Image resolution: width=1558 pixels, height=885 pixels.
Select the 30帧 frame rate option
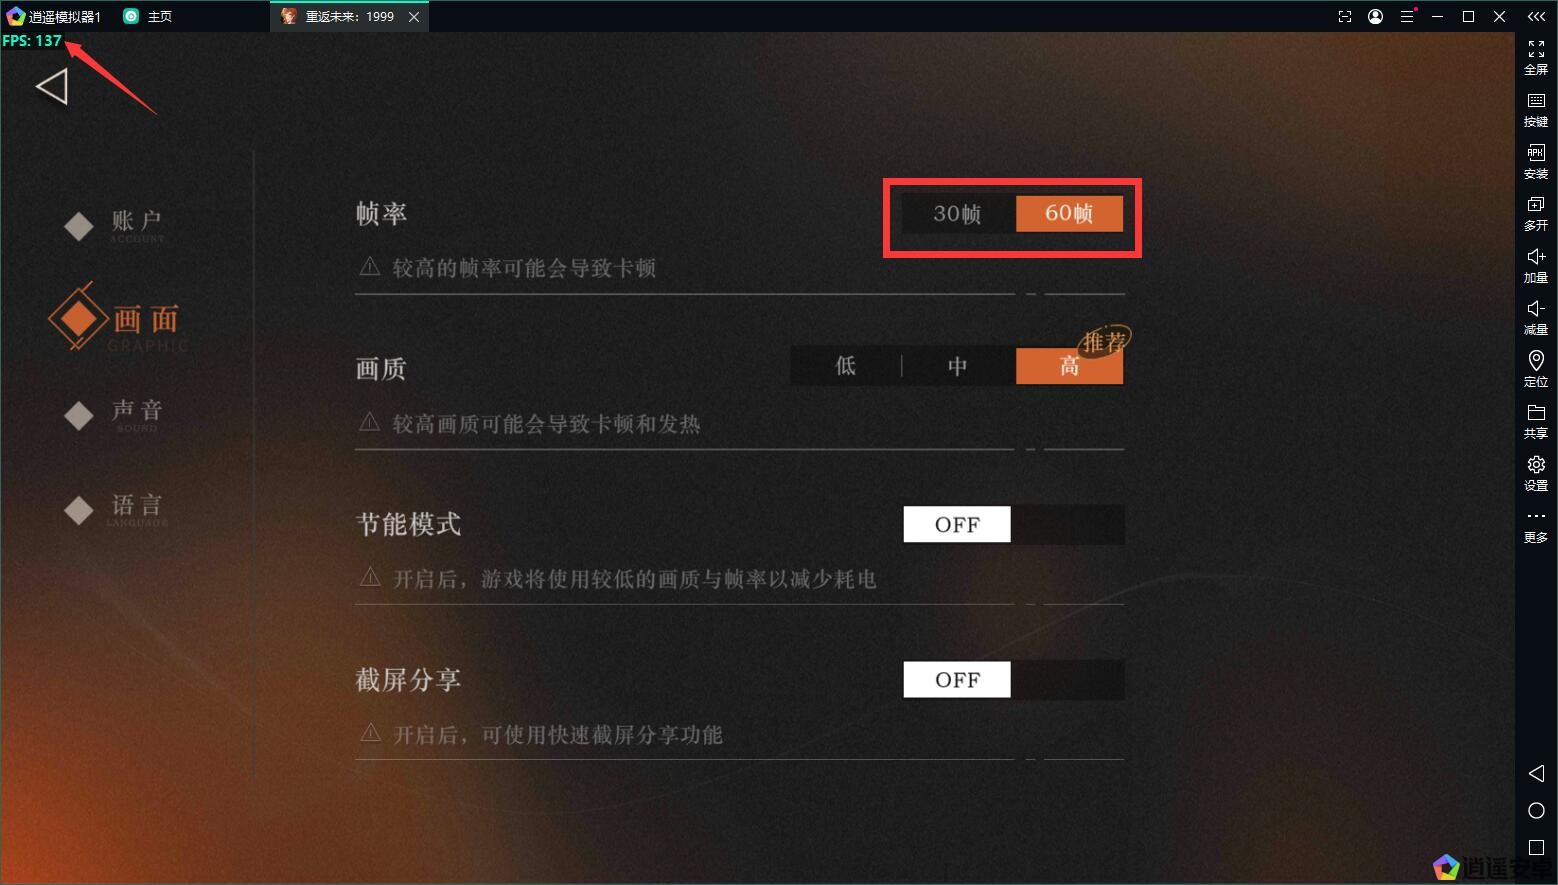958,213
